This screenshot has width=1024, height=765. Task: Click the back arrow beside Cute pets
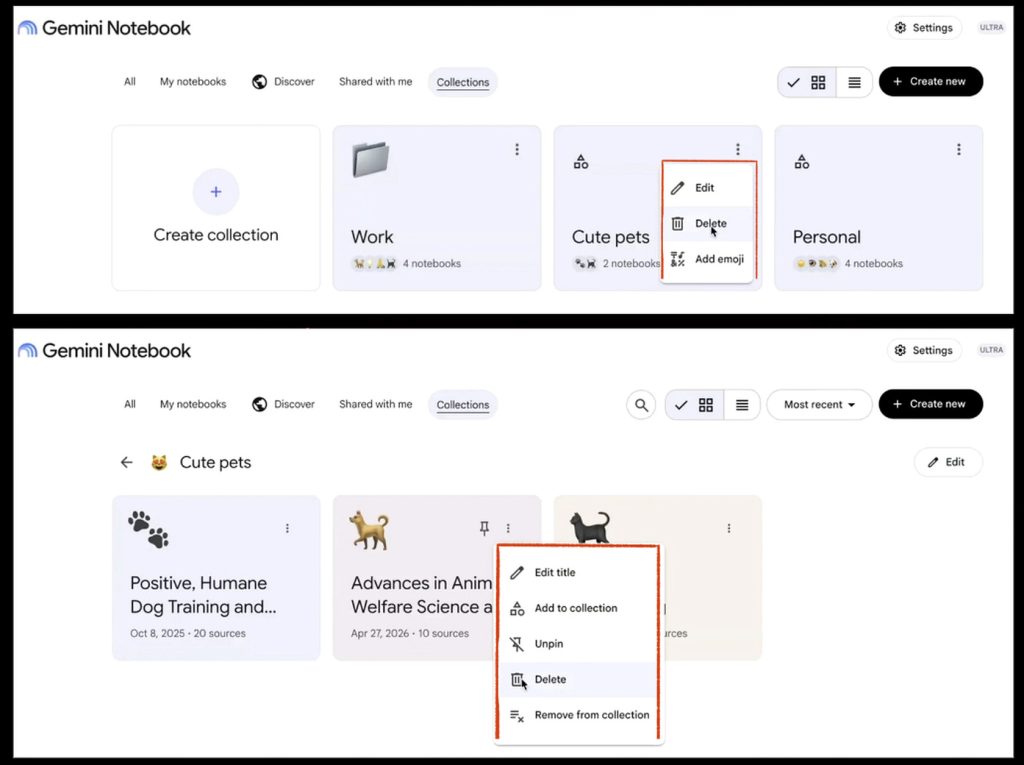tap(127, 463)
